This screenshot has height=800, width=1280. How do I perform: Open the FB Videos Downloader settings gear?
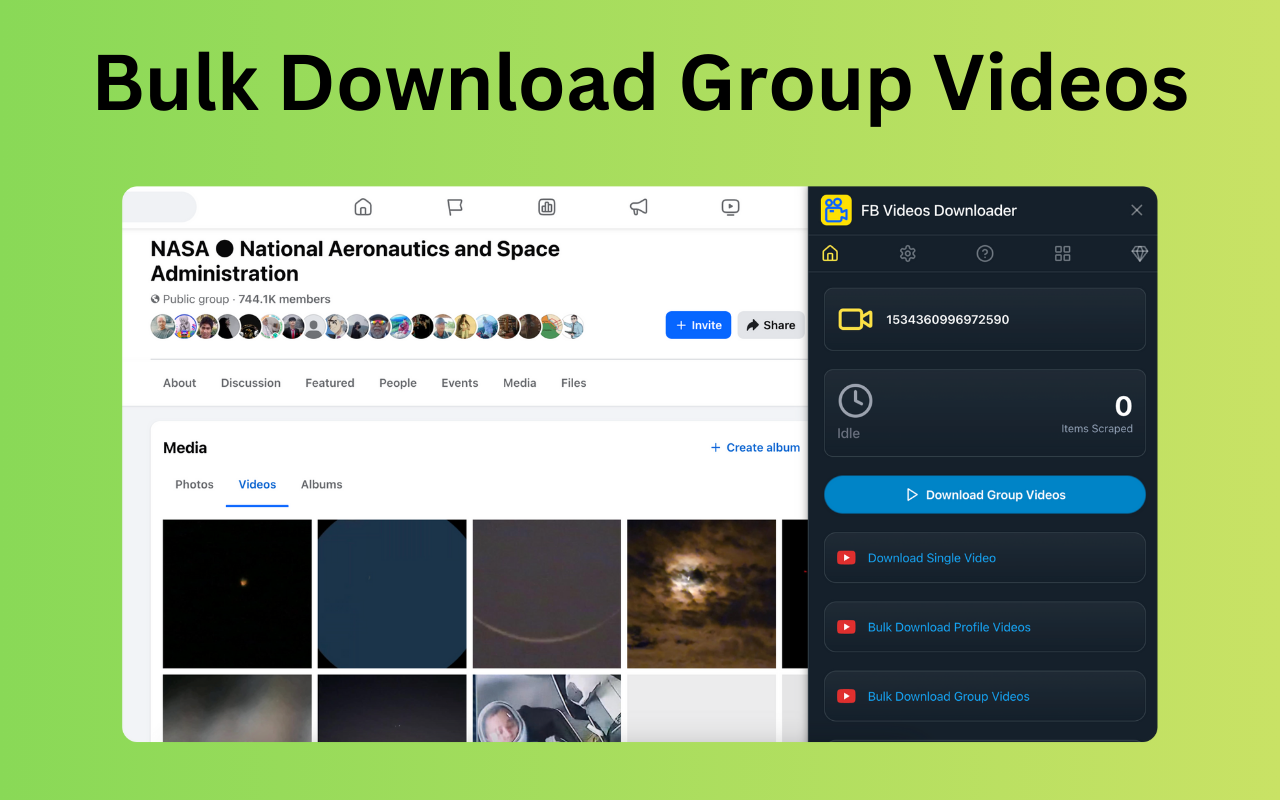pyautogui.click(x=907, y=253)
